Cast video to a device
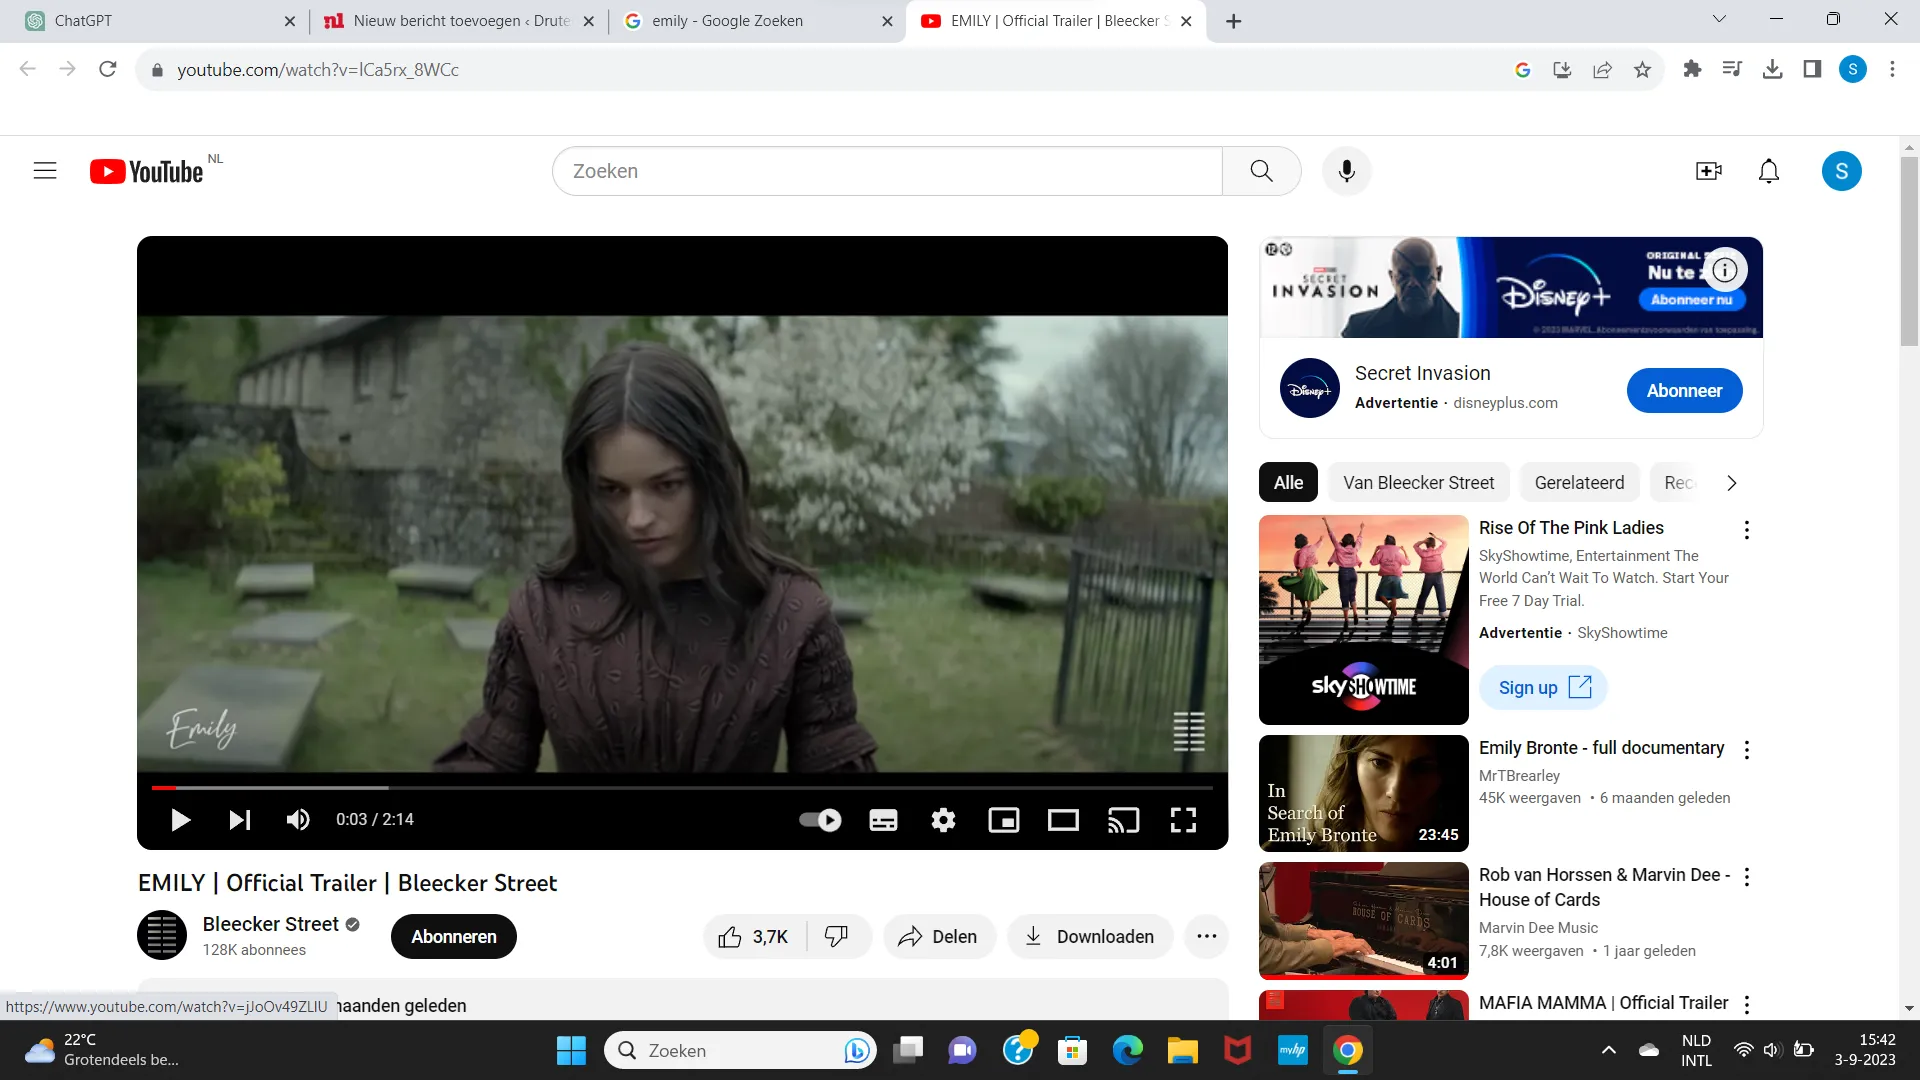The image size is (1920, 1080). 1123,820
